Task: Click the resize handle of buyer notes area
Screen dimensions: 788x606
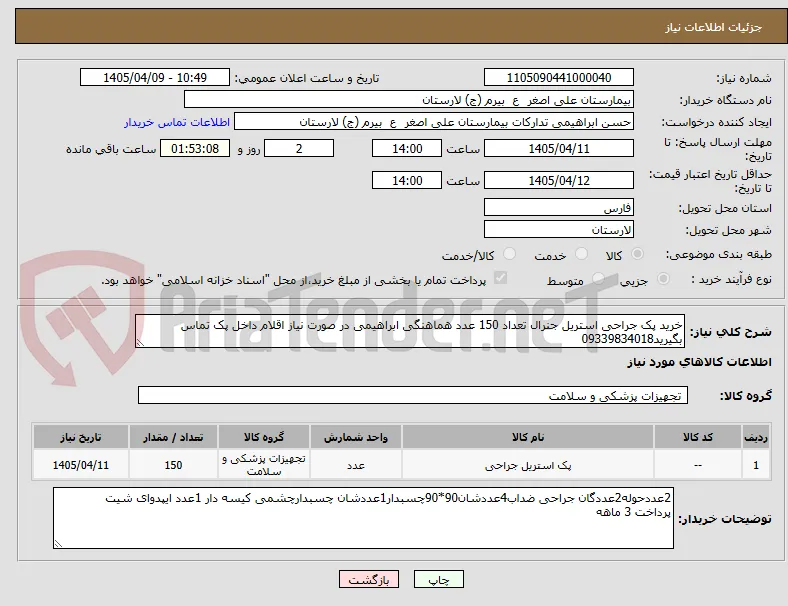Action: (x=58, y=544)
